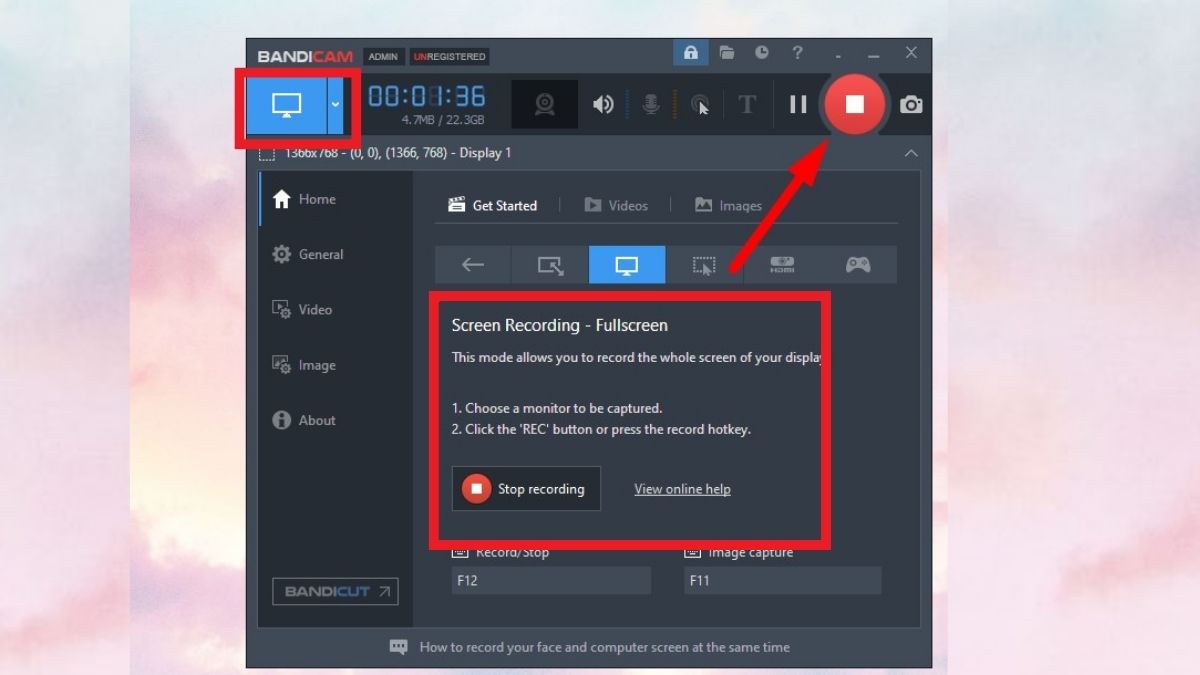The image size is (1200, 675).
Task: Select the fullscreen monitor mode tab
Action: (627, 265)
